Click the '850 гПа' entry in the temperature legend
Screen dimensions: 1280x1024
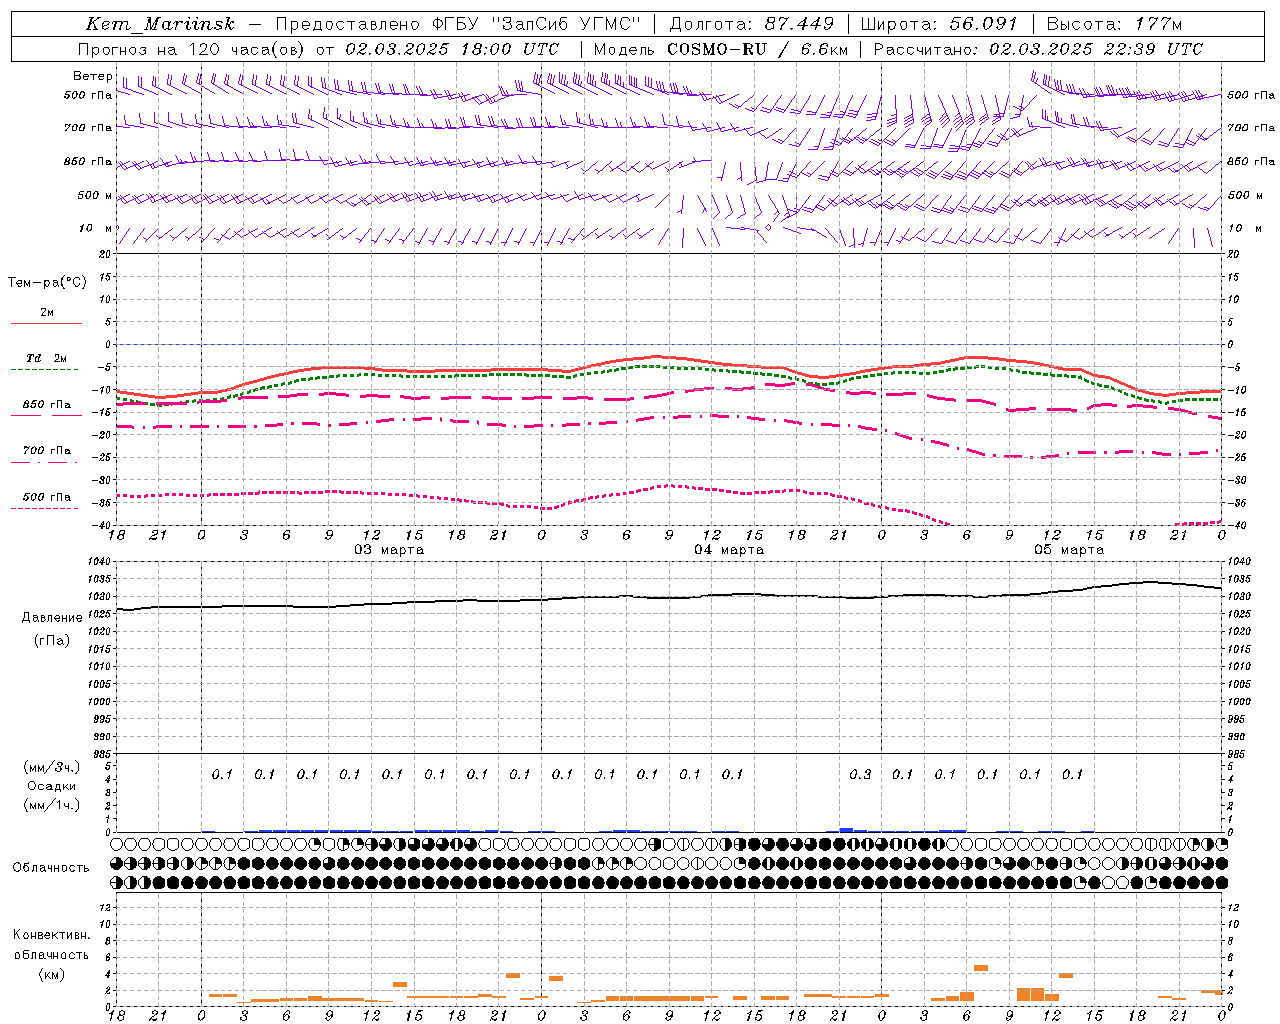[46, 405]
